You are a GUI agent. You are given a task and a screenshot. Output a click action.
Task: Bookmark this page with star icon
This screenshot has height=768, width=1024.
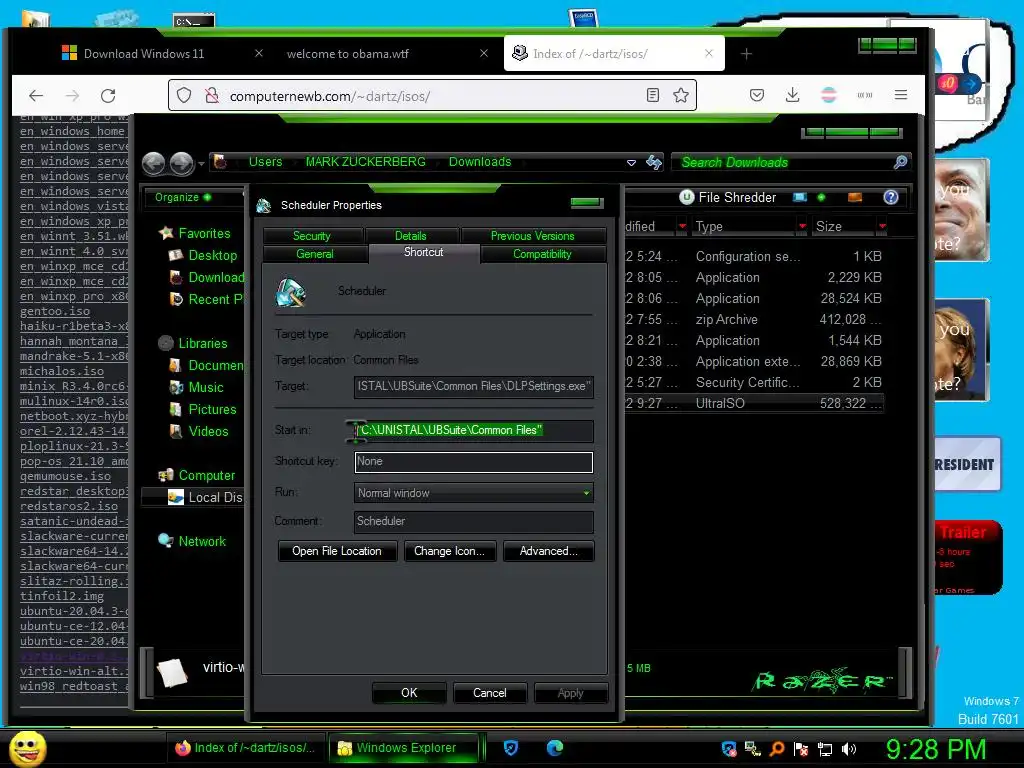[x=680, y=95]
